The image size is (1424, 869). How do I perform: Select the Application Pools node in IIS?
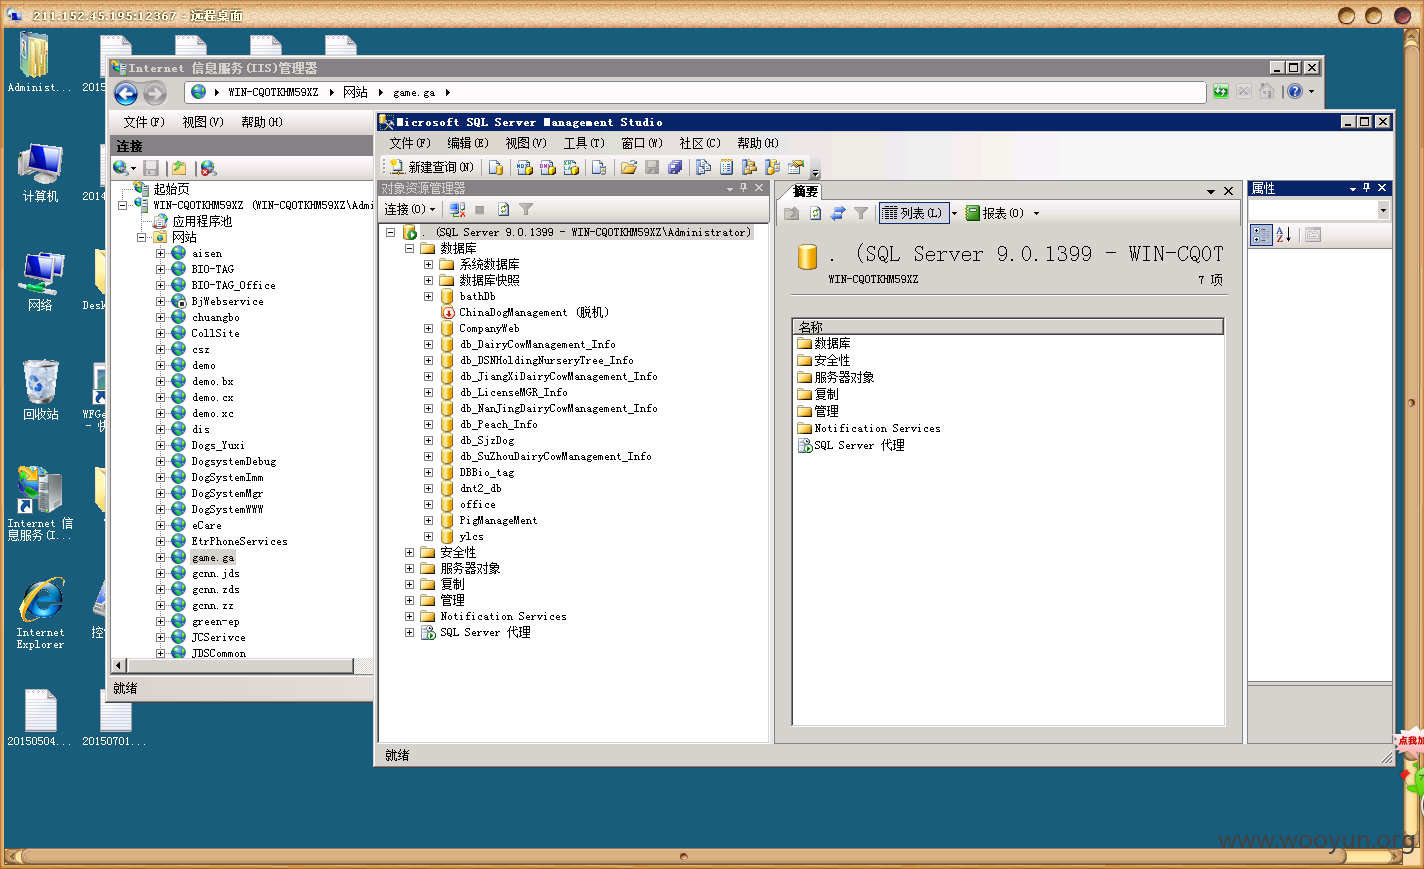point(202,221)
